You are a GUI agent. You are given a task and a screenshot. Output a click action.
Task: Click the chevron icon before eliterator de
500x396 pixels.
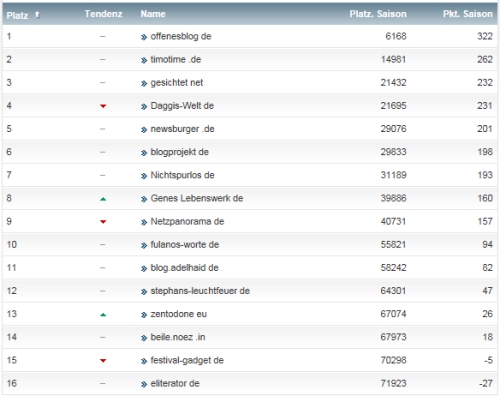pos(144,384)
